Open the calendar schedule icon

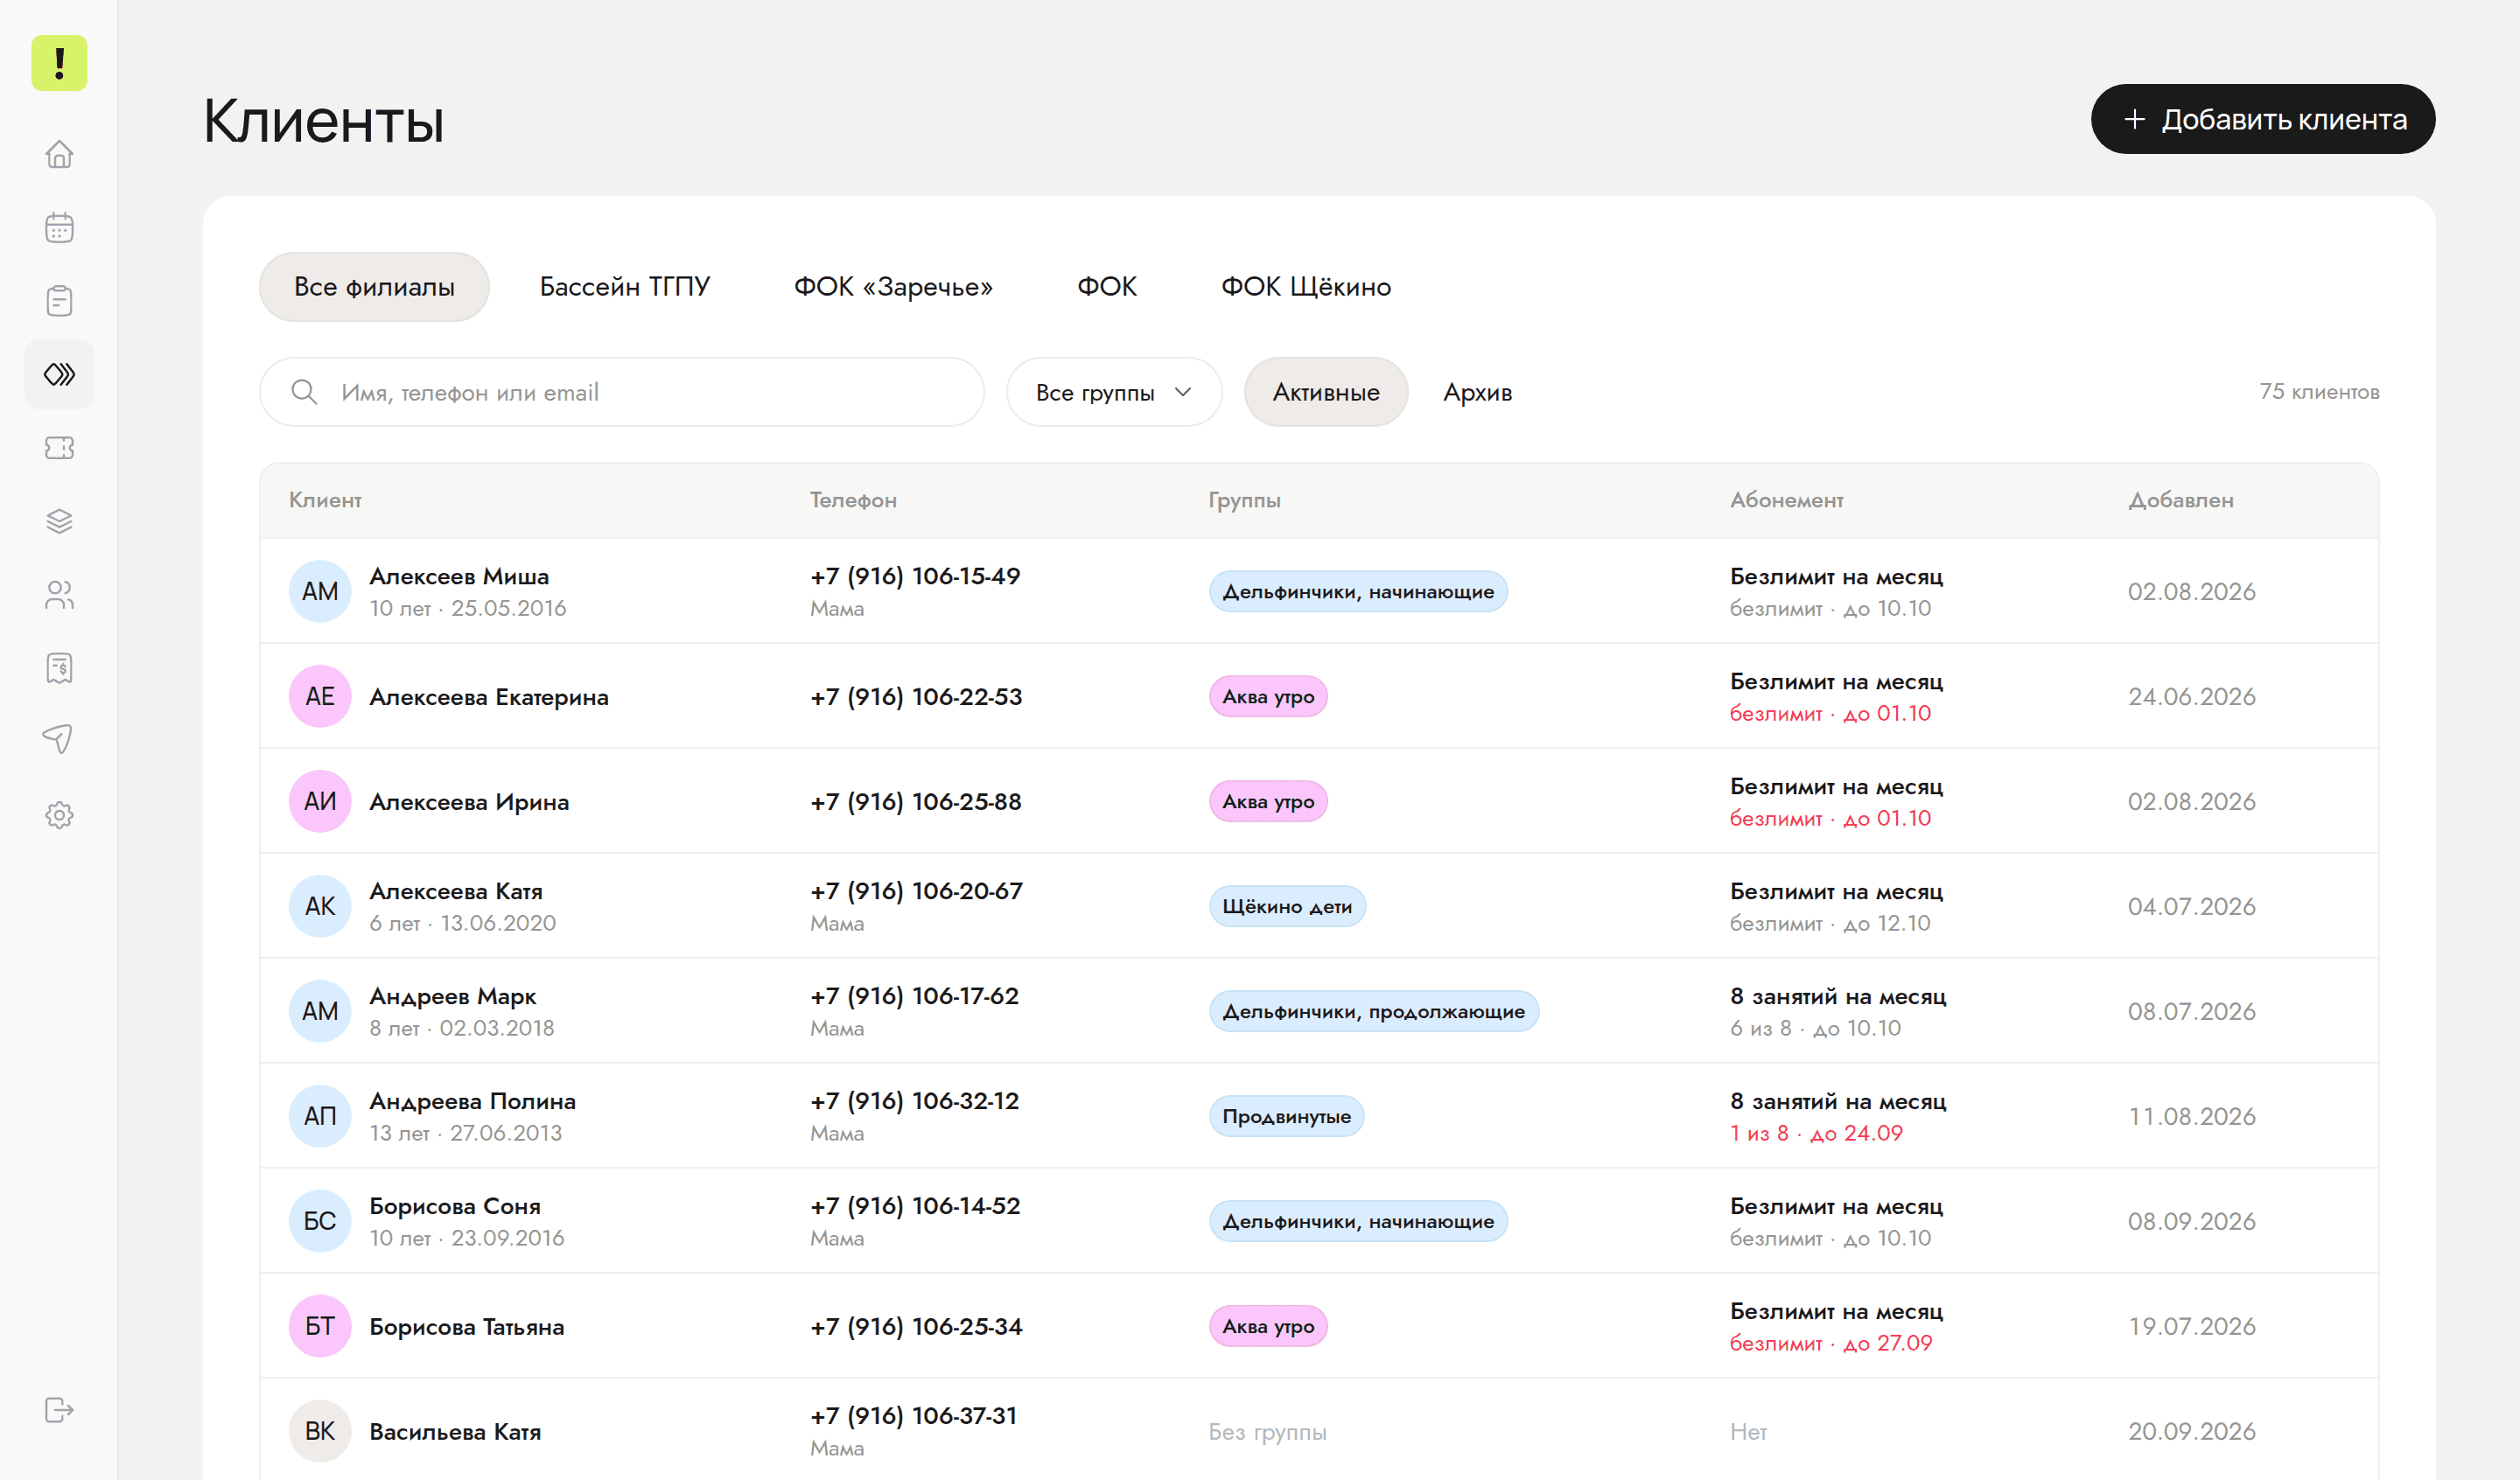(59, 227)
